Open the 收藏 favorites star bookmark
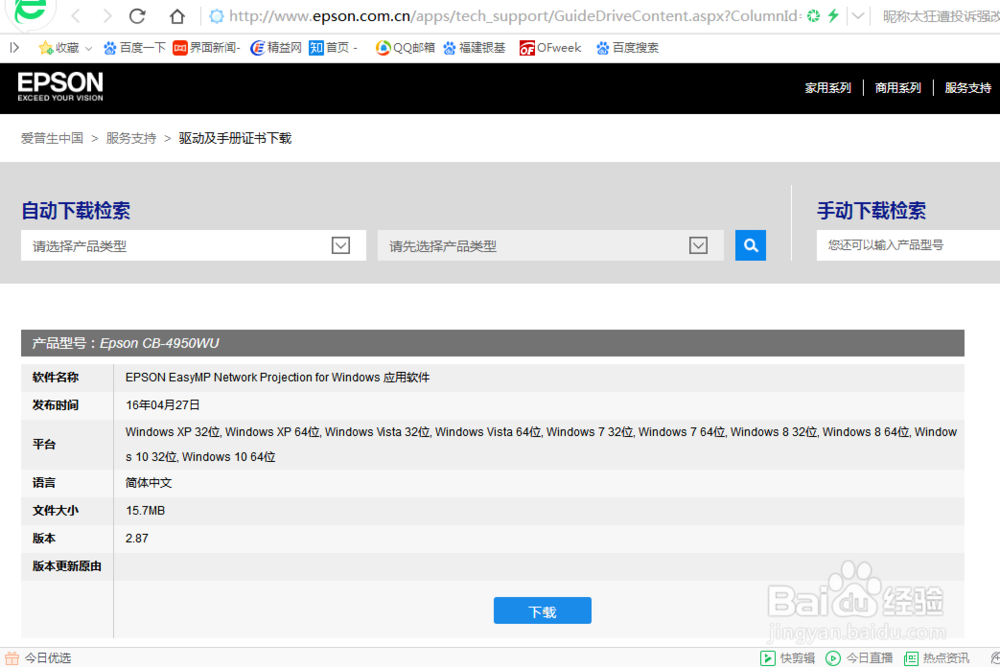The image size is (1000, 667). [x=59, y=48]
